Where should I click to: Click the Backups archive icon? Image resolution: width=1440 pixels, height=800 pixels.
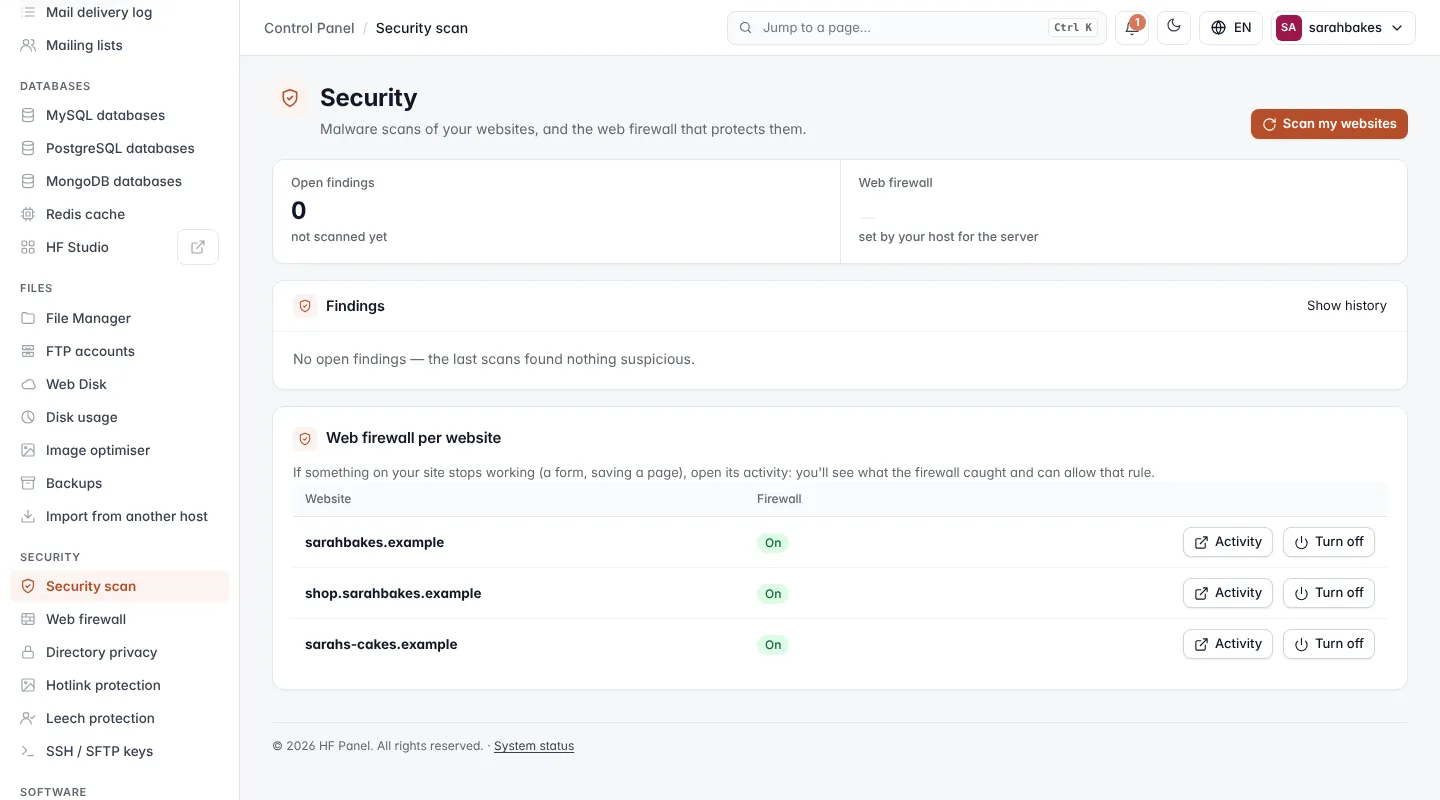[x=28, y=483]
